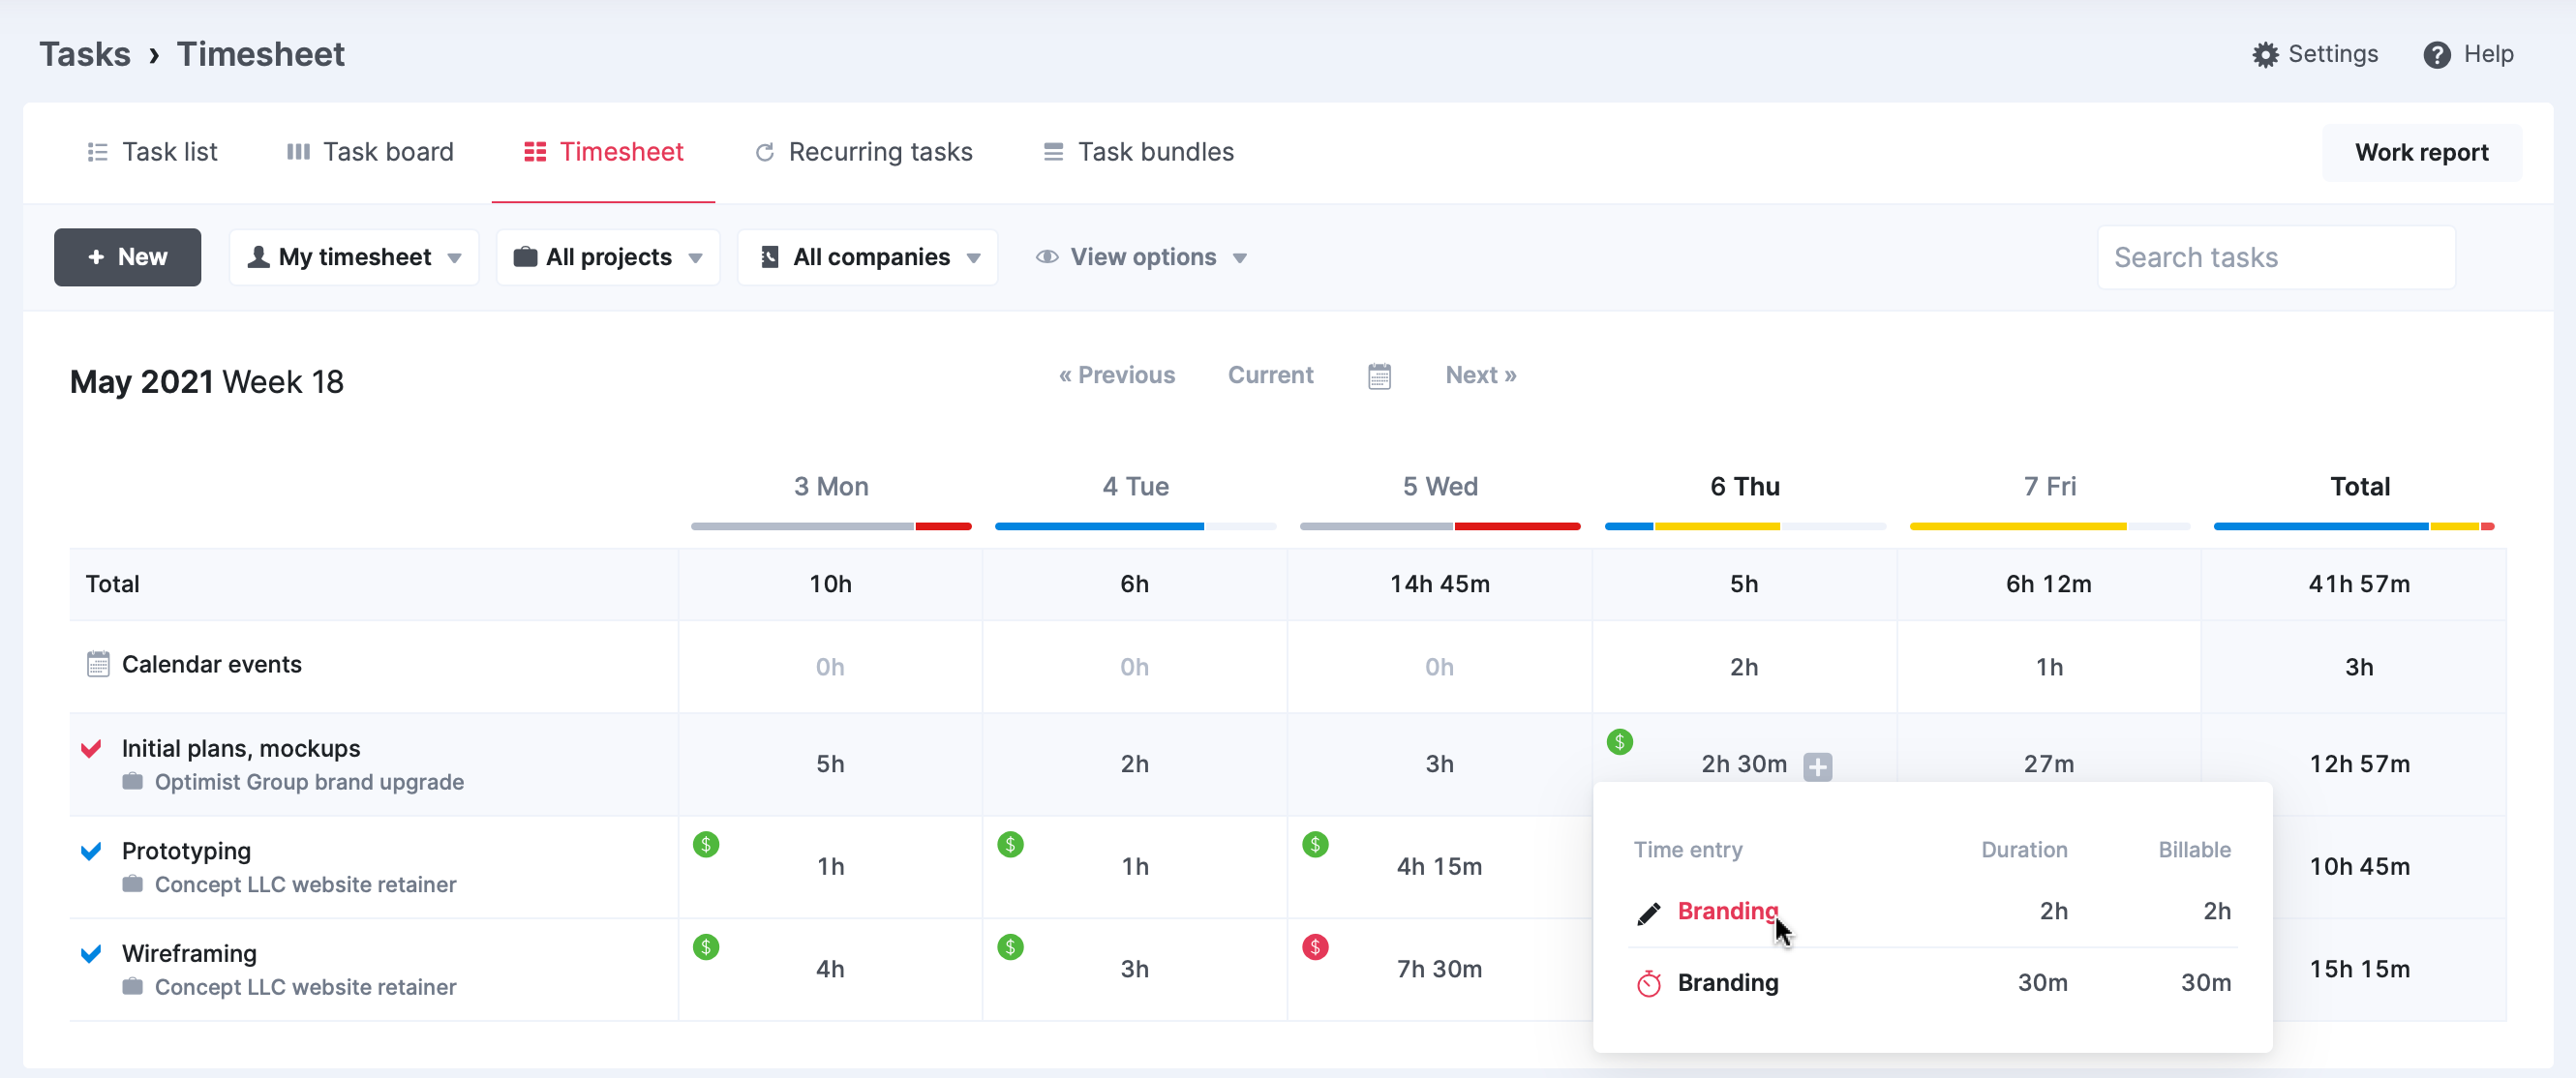
Task: Click red billable dollar icon on Wireframing Wednesday
Action: point(1315,946)
